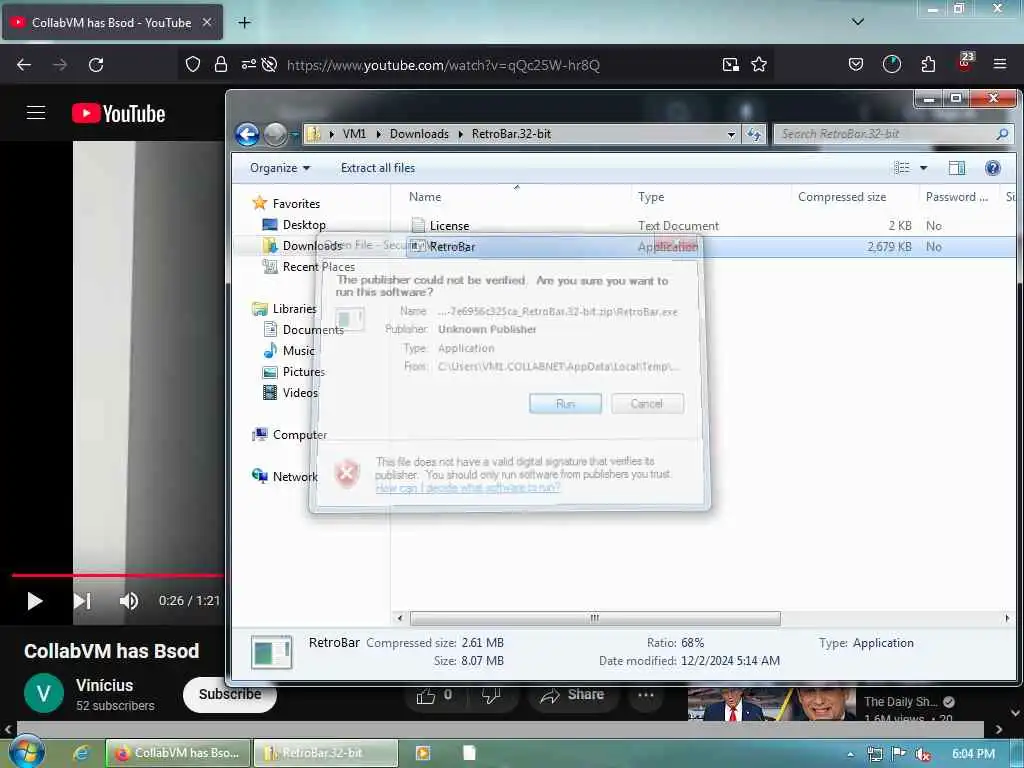Click muted volume tray icon
The width and height of the screenshot is (1024, 768).
[923, 754]
